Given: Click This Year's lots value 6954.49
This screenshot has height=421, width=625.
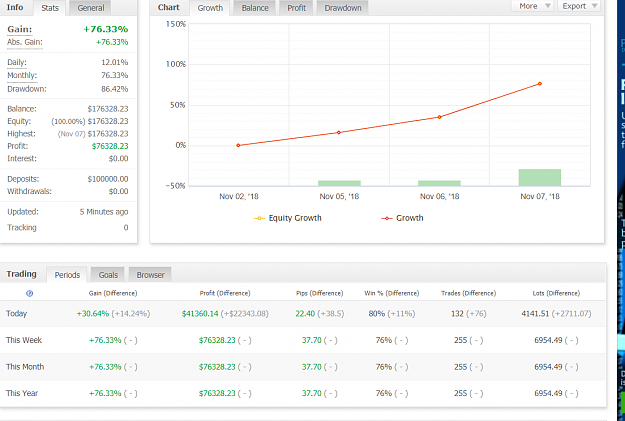Looking at the screenshot, I should (548, 393).
